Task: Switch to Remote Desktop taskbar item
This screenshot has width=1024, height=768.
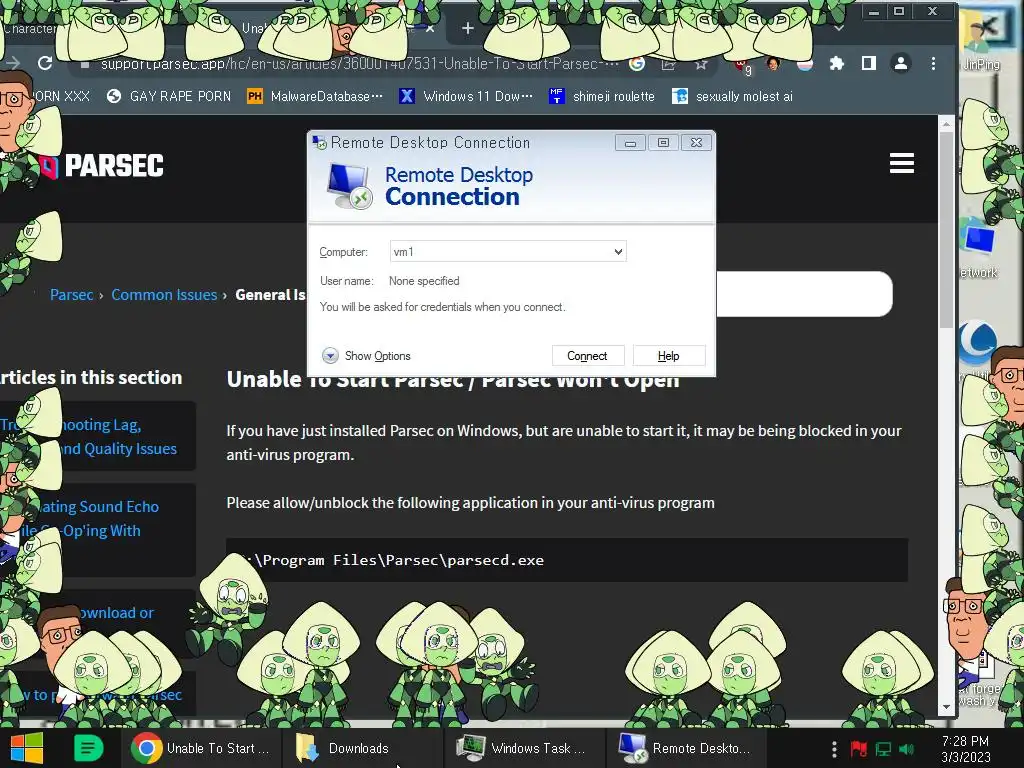Action: pyautogui.click(x=686, y=748)
